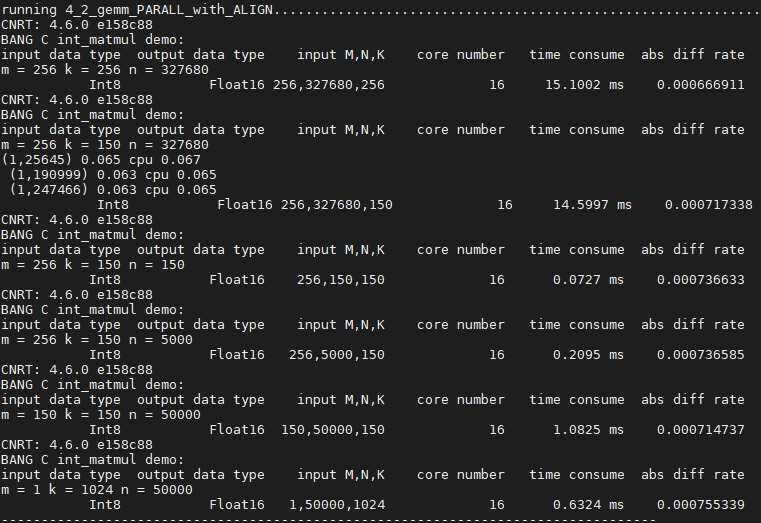
Task: Click the line m = 1 k = 1024 n = 50000
Action: tap(97, 490)
